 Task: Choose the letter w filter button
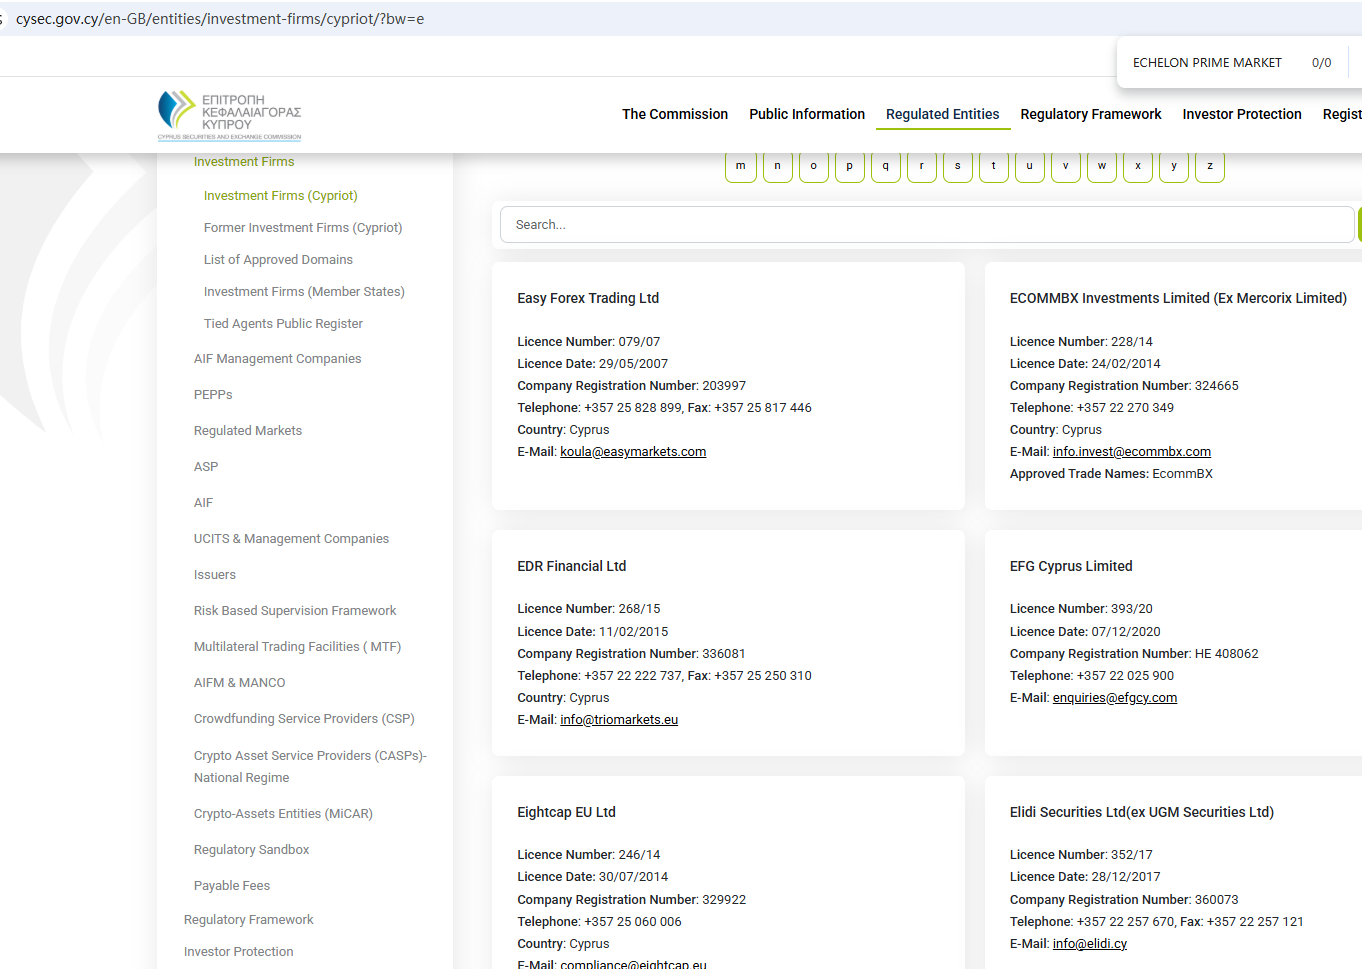pos(1101,167)
